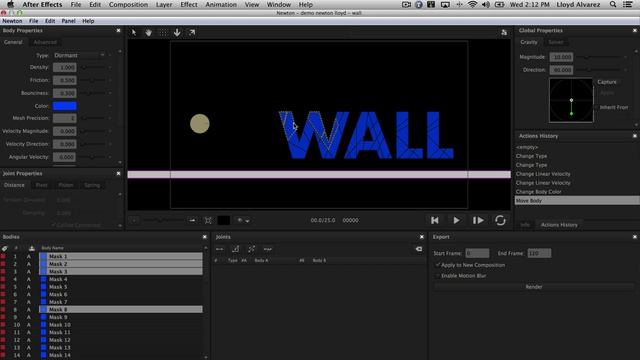Image resolution: width=640 pixels, height=360 pixels.
Task: Close the Export panel
Action: [635, 237]
